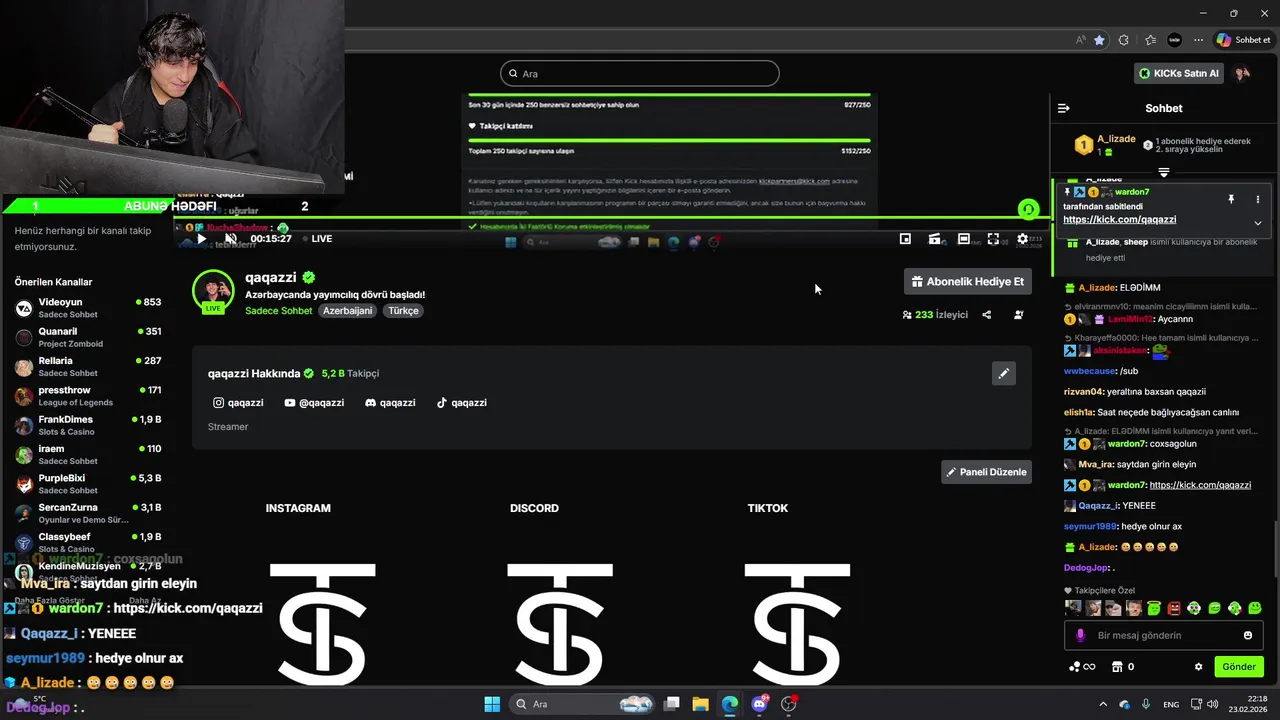Bookmark page with browser star icon

[1099, 40]
